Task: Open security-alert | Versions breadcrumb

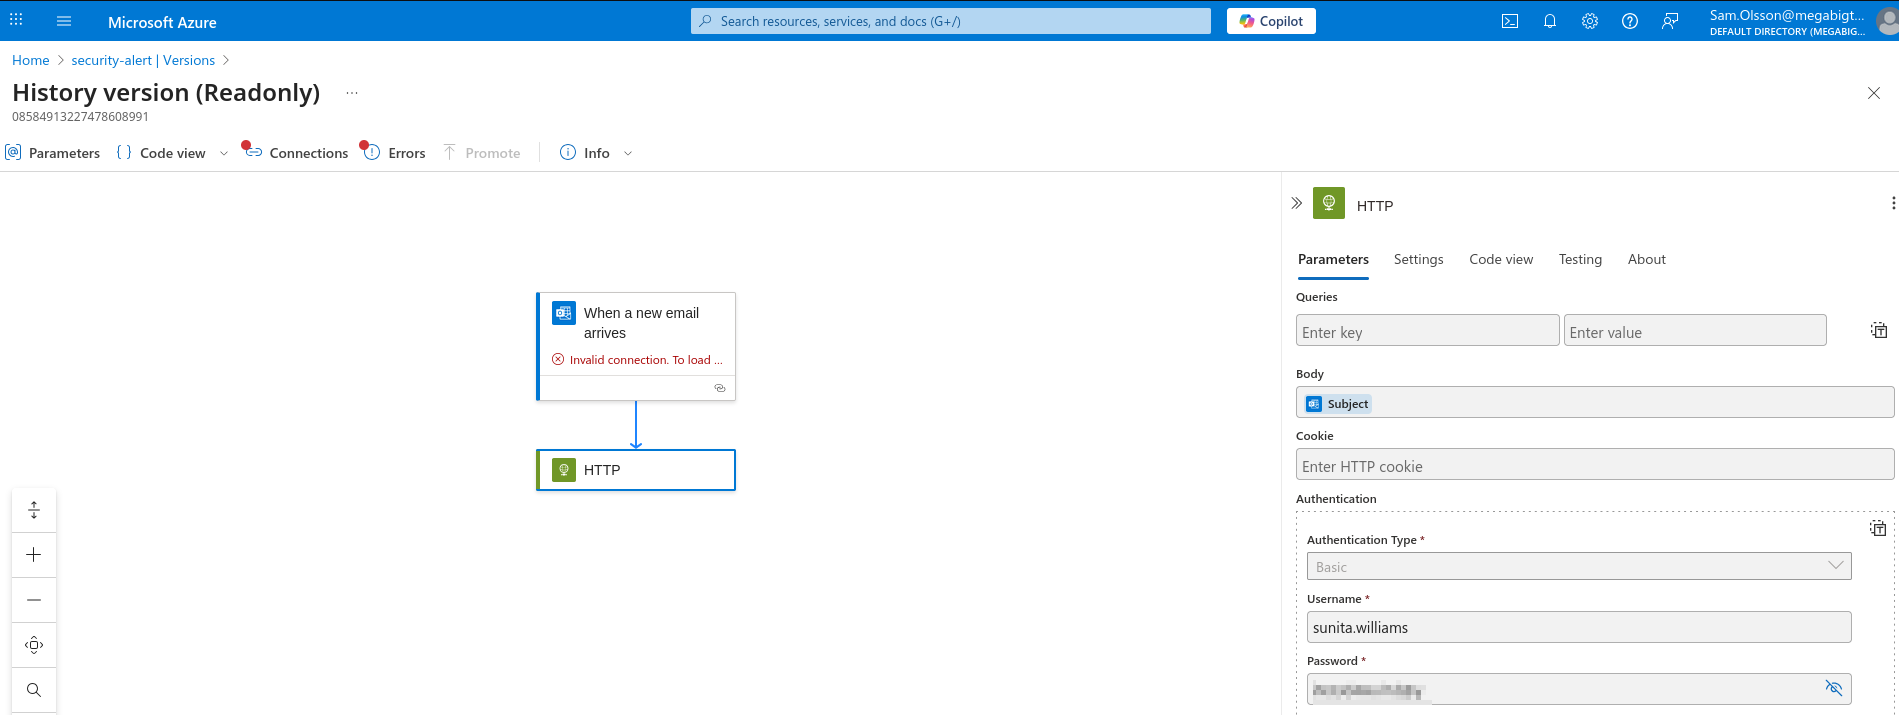Action: (x=143, y=60)
